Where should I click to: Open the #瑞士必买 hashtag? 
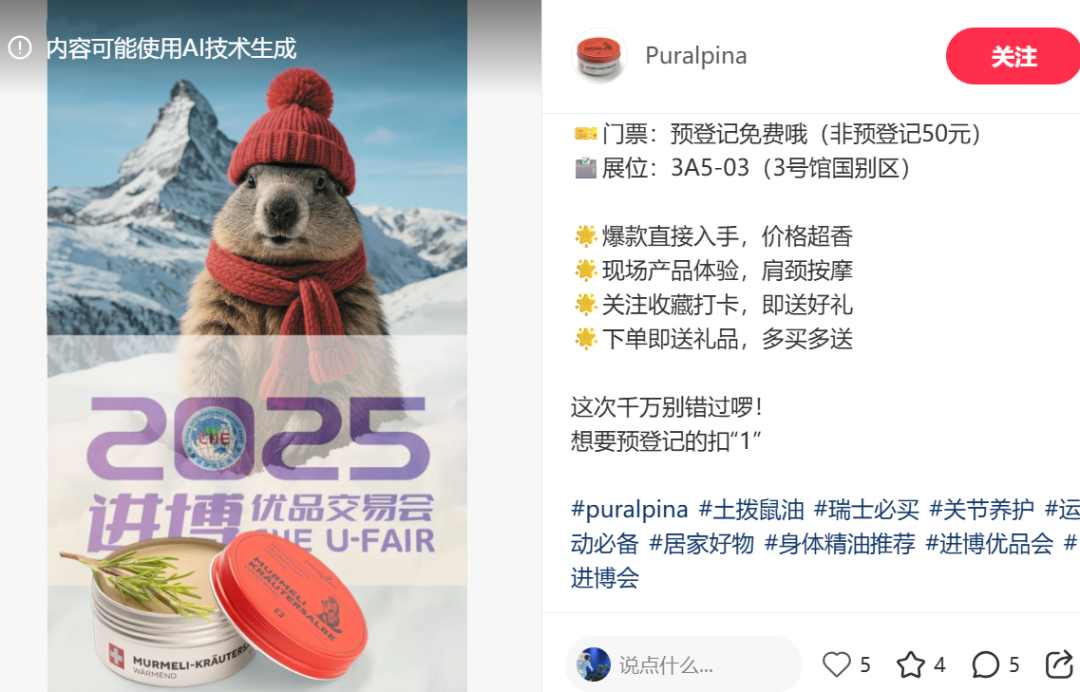[x=866, y=510]
